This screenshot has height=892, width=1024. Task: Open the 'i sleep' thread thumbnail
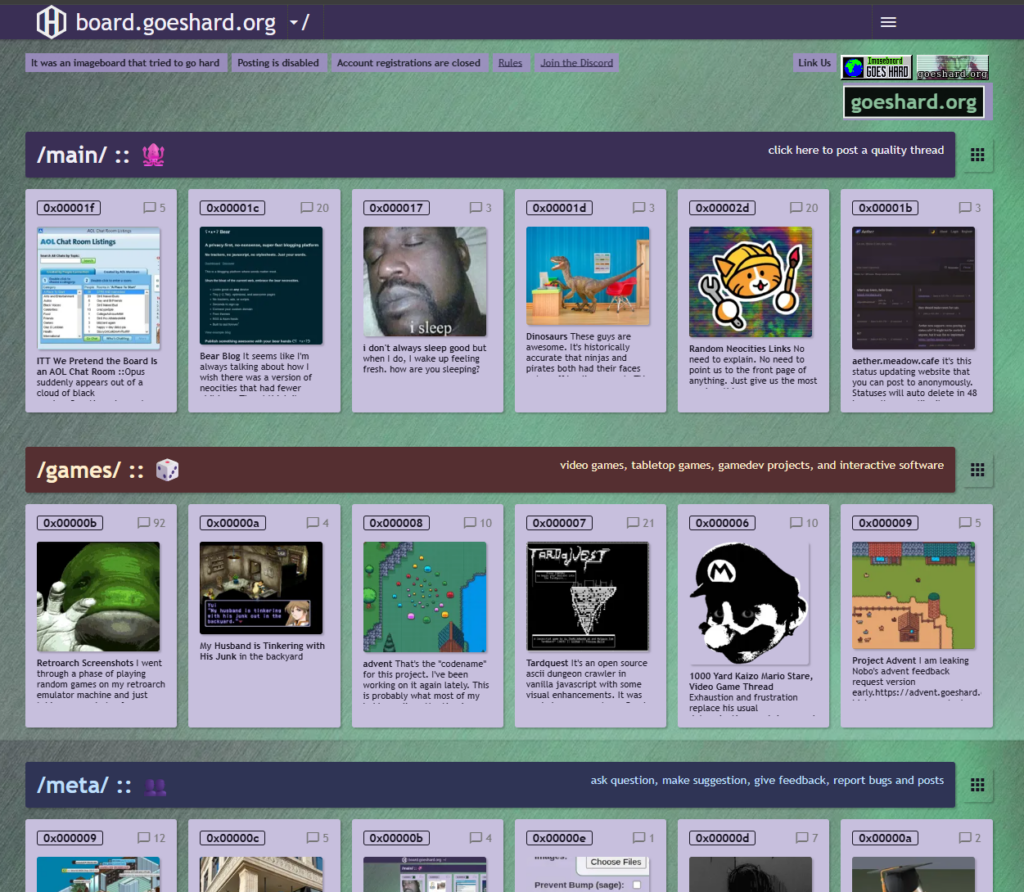[425, 281]
